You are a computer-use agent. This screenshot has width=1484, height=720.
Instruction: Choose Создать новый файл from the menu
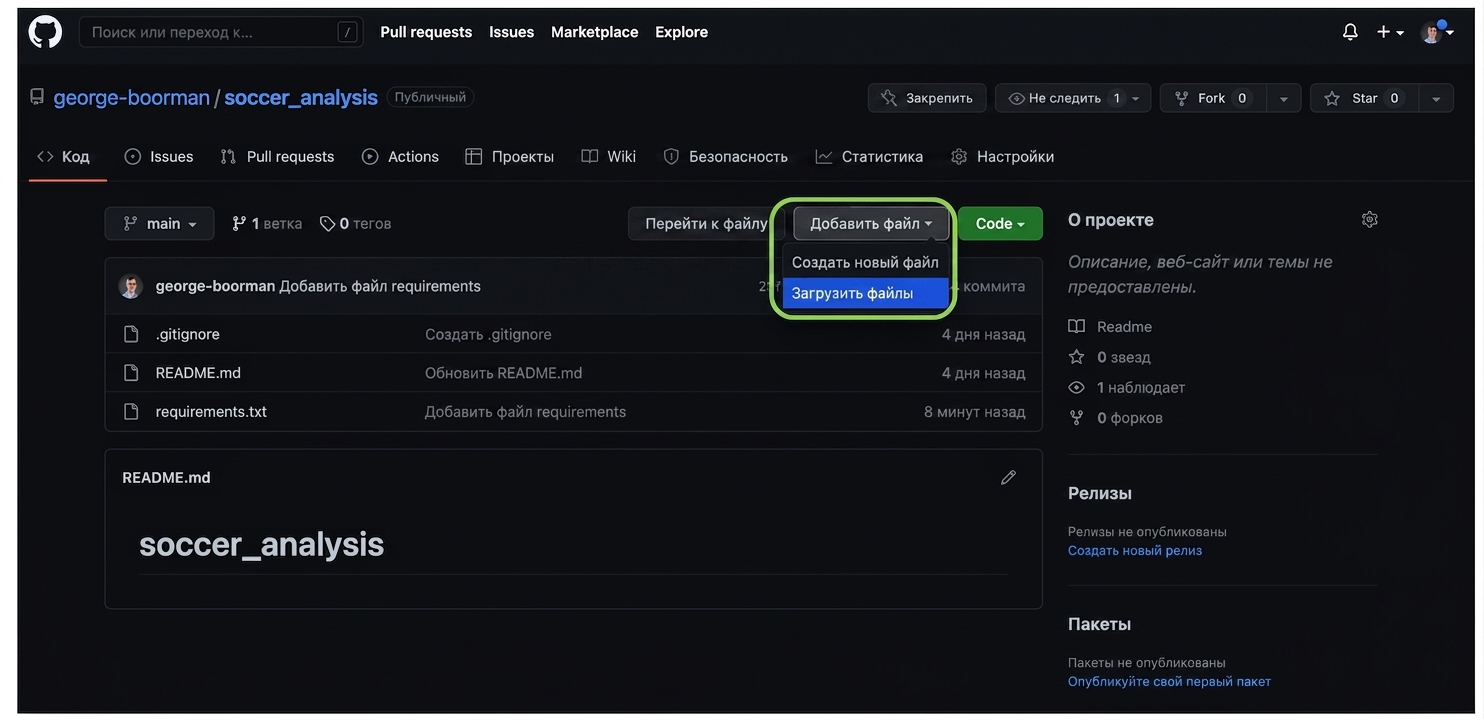(x=865, y=262)
